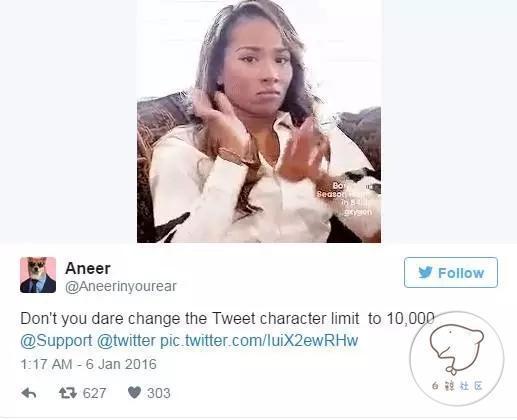Open the @Support mention link
Viewport: 517px width, 420px height.
[x=56, y=341]
